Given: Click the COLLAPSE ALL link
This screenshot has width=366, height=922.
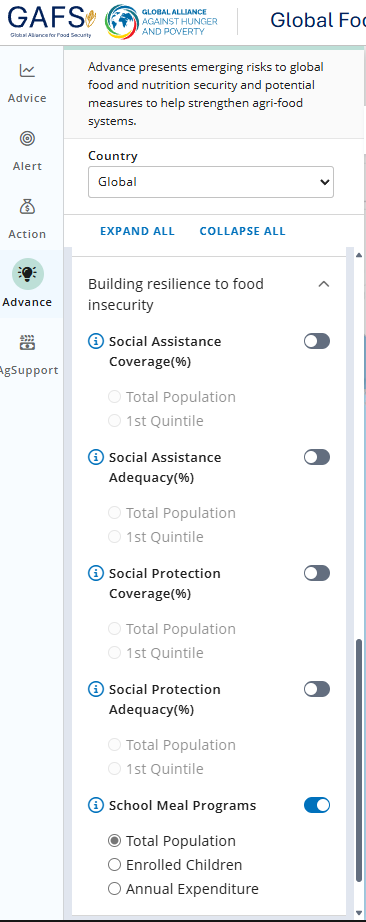Looking at the screenshot, I should point(242,231).
